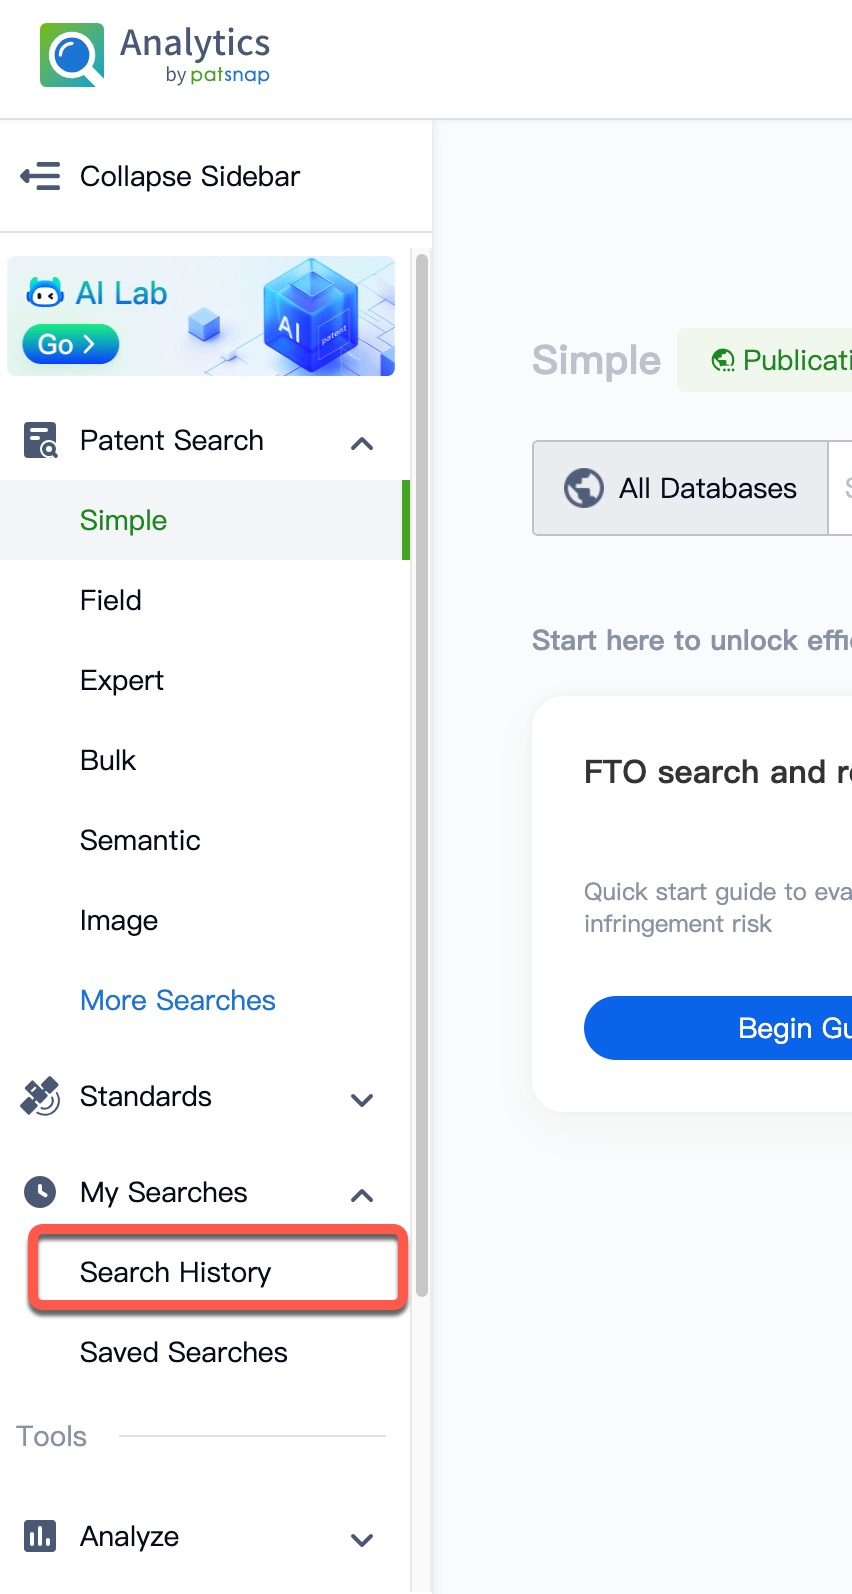The width and height of the screenshot is (852, 1594).
Task: Collapse the My Searches section
Action: 363,1194
